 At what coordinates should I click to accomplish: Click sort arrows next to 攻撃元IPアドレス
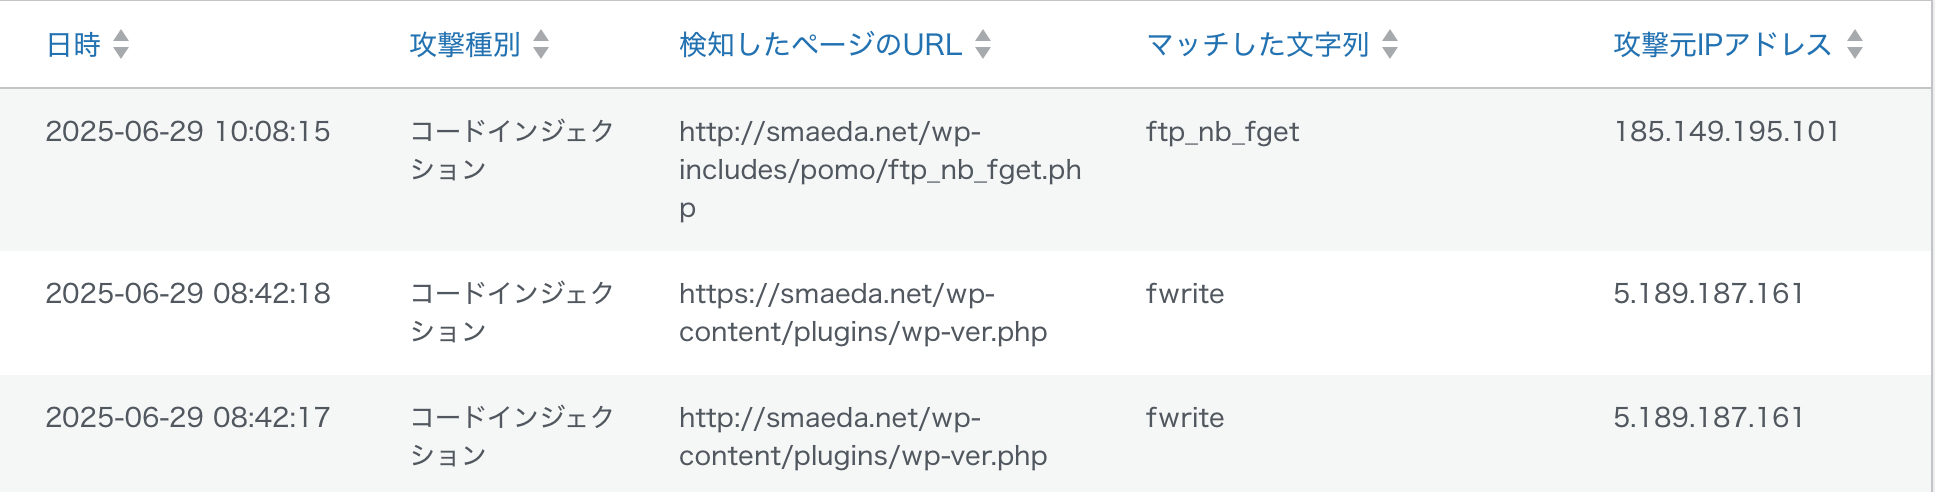[1855, 44]
